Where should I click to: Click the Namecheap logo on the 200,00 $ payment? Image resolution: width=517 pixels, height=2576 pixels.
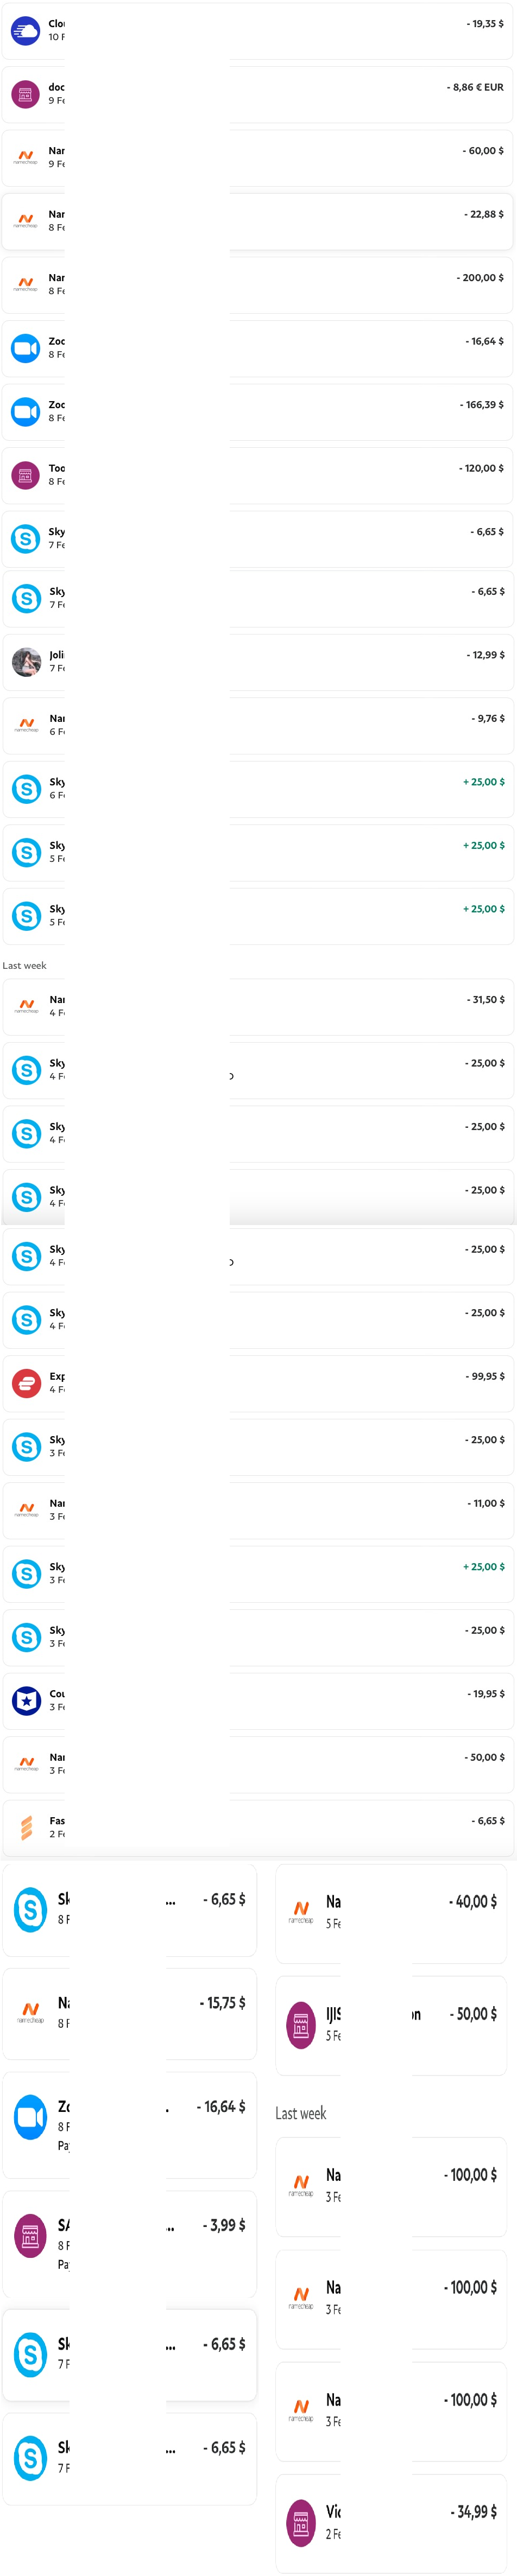pyautogui.click(x=25, y=284)
